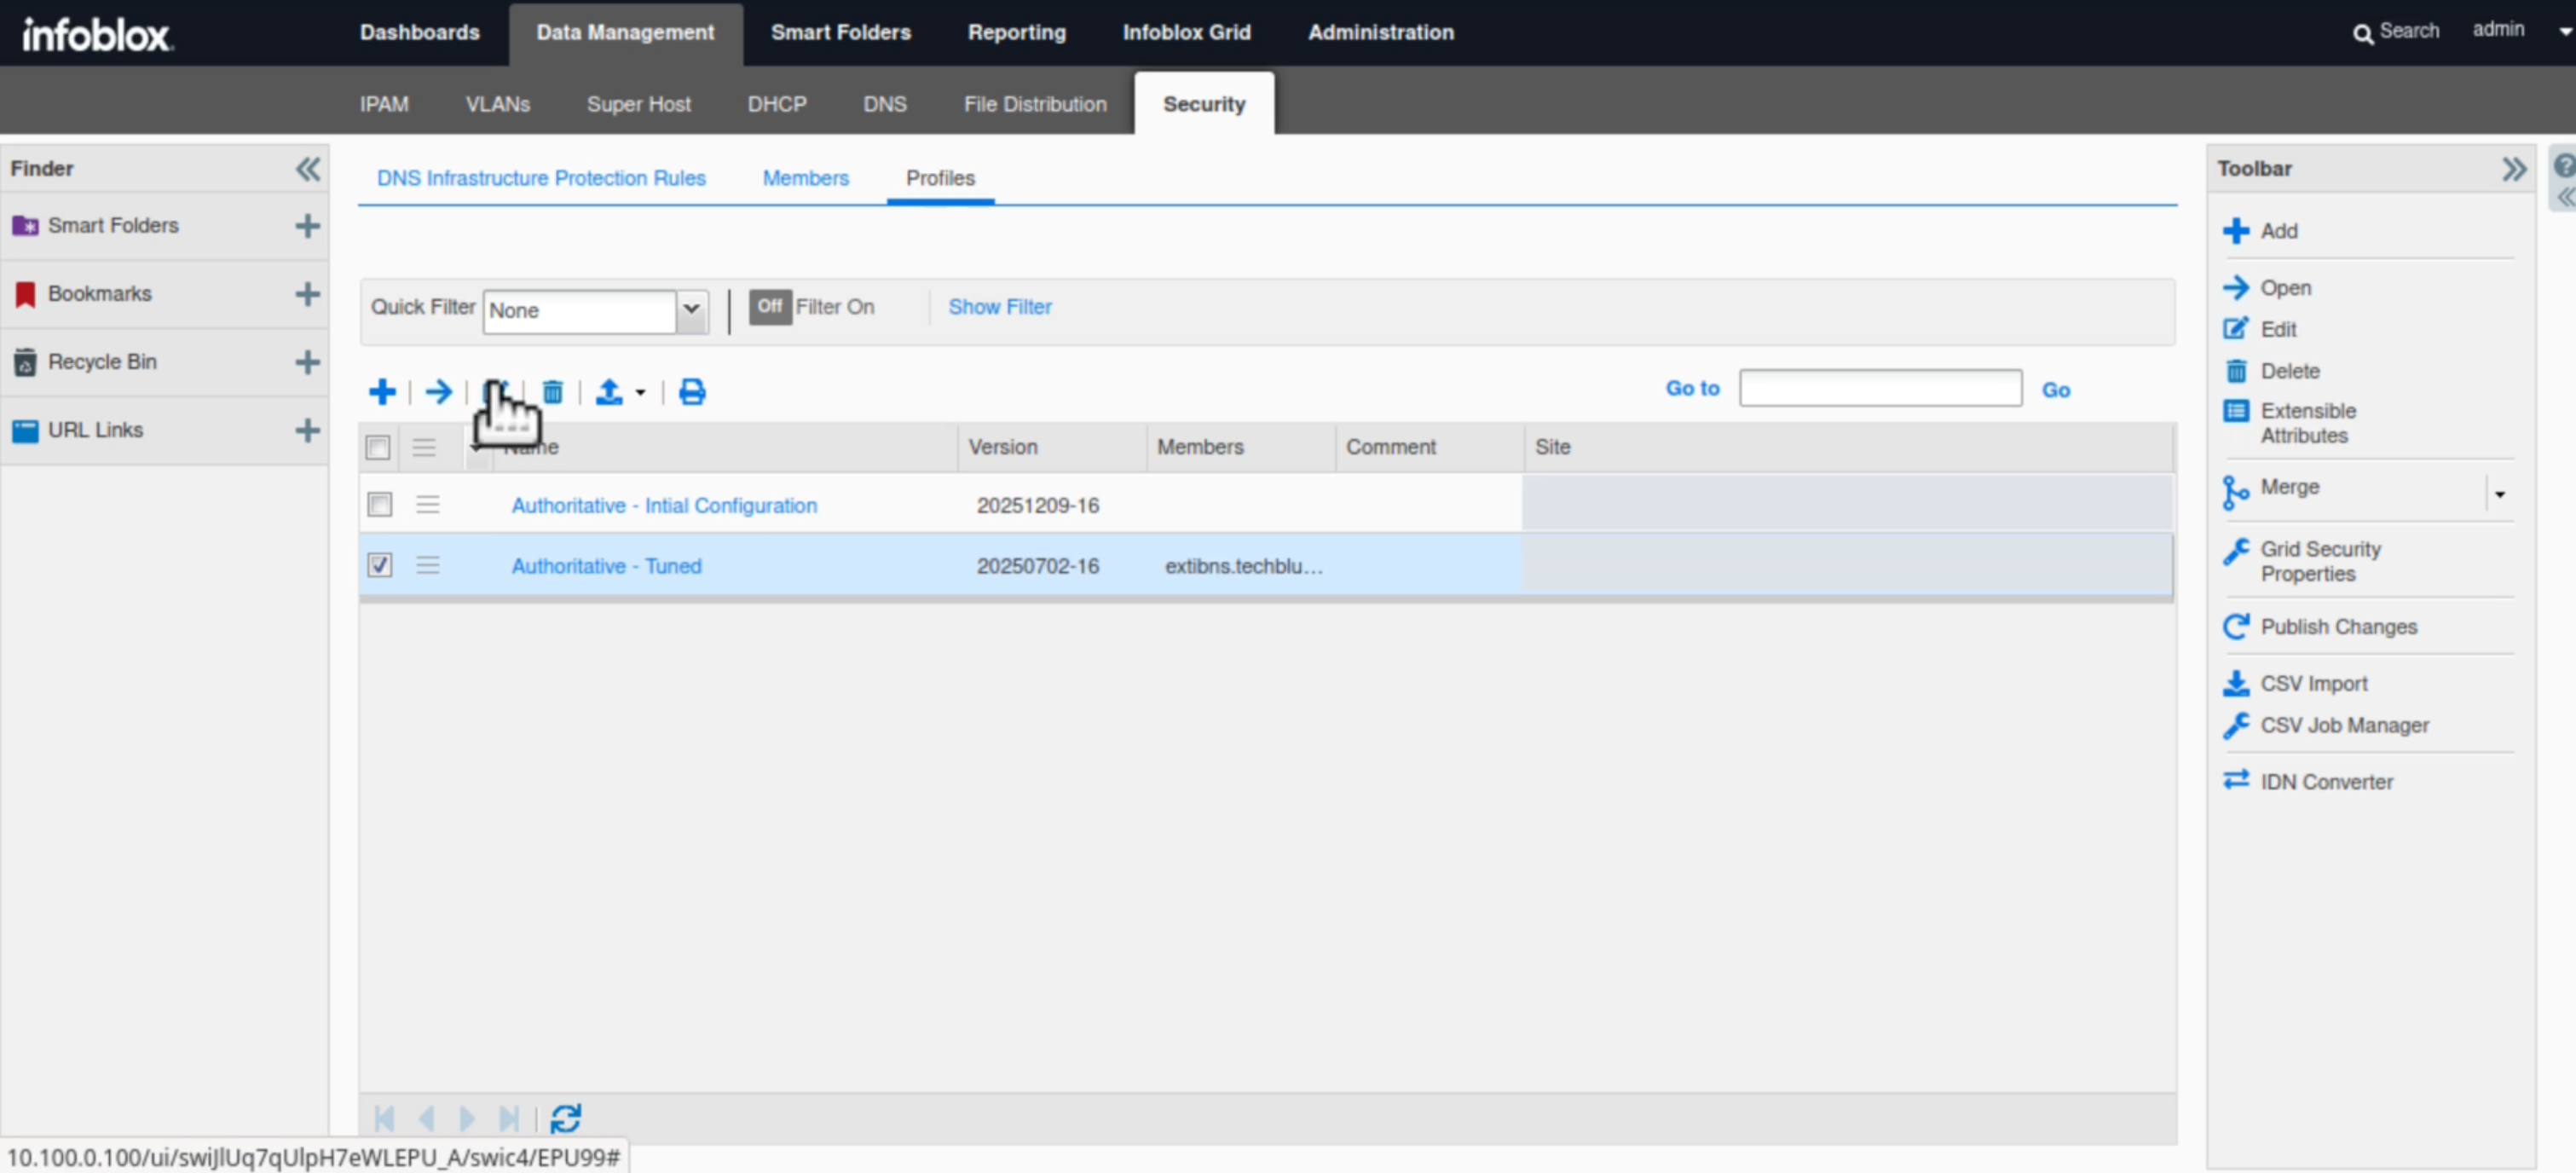Screen dimensions: 2576x1173
Task: Switch to the File Distribution sub-tab
Action: point(1035,104)
